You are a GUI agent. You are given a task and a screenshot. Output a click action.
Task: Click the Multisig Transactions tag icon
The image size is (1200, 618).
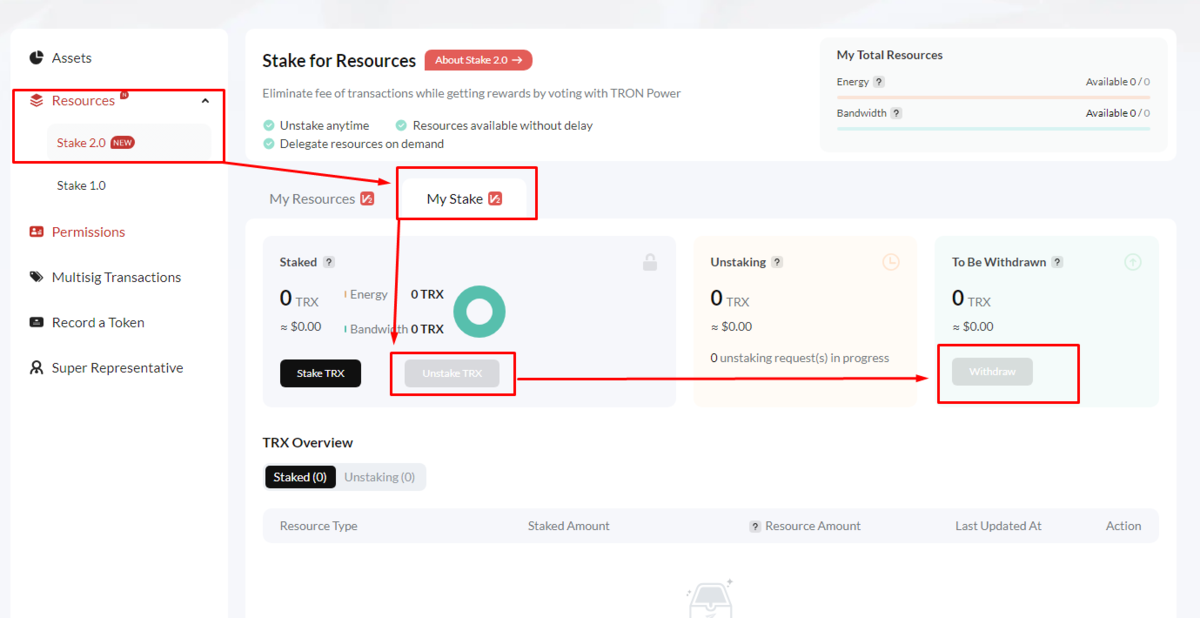coord(36,277)
